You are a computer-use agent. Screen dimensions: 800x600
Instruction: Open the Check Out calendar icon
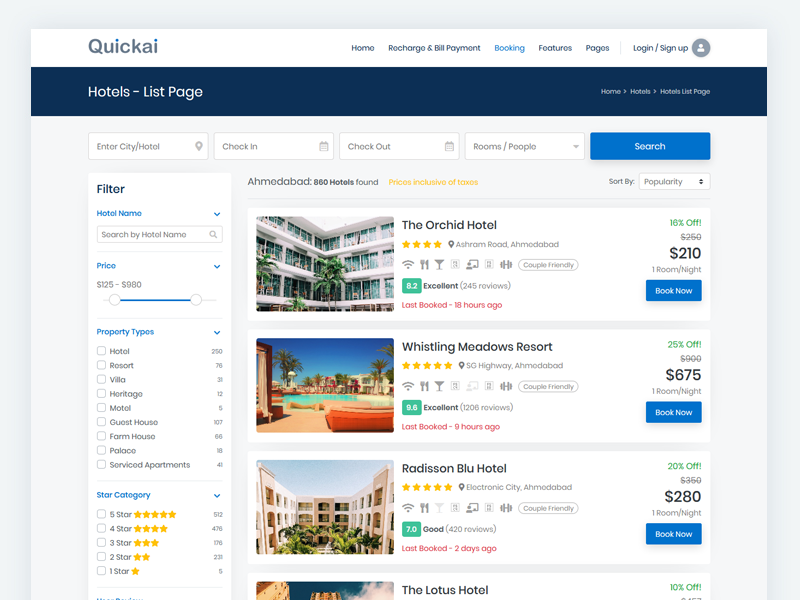click(x=449, y=146)
